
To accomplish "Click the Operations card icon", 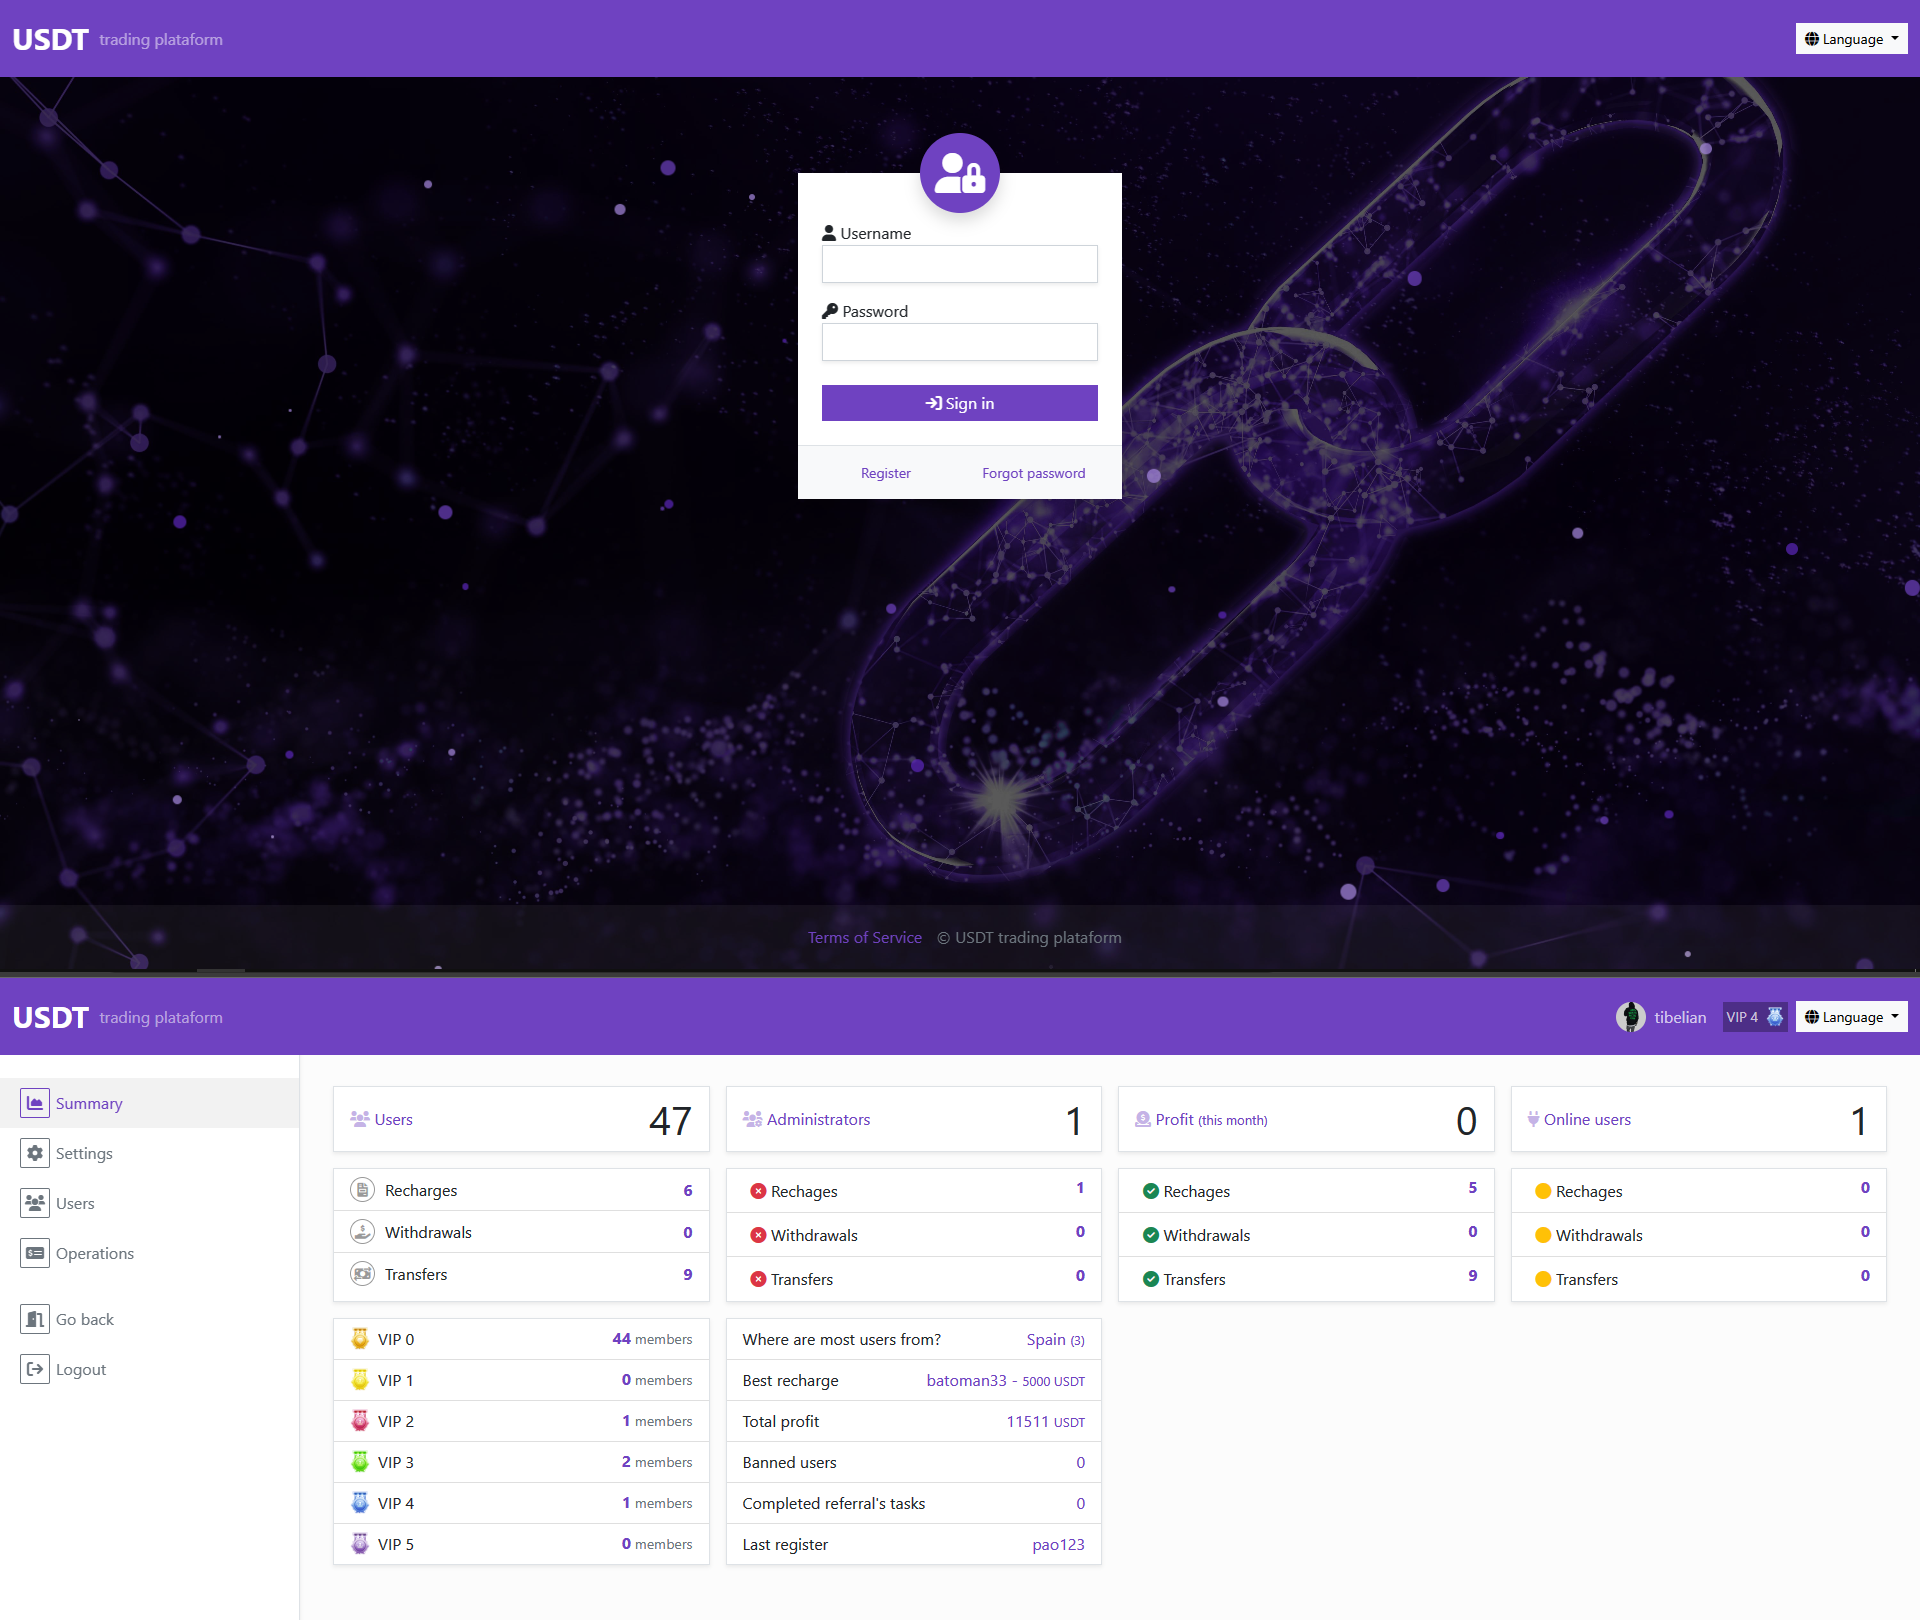I will point(35,1253).
